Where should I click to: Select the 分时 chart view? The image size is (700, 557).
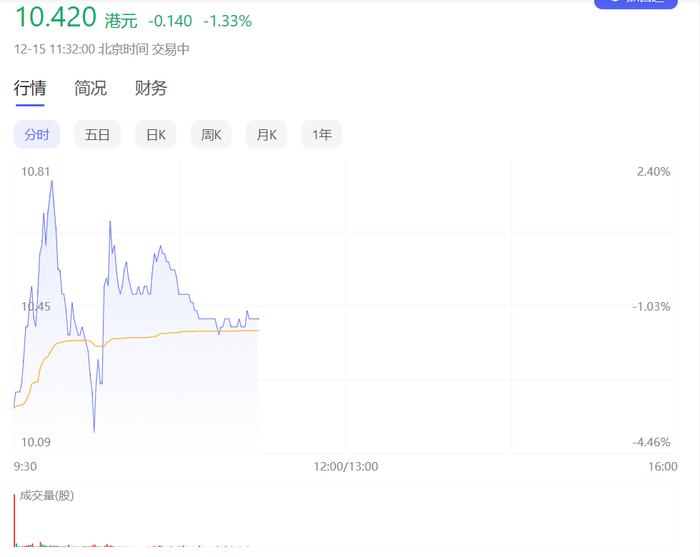click(x=37, y=134)
